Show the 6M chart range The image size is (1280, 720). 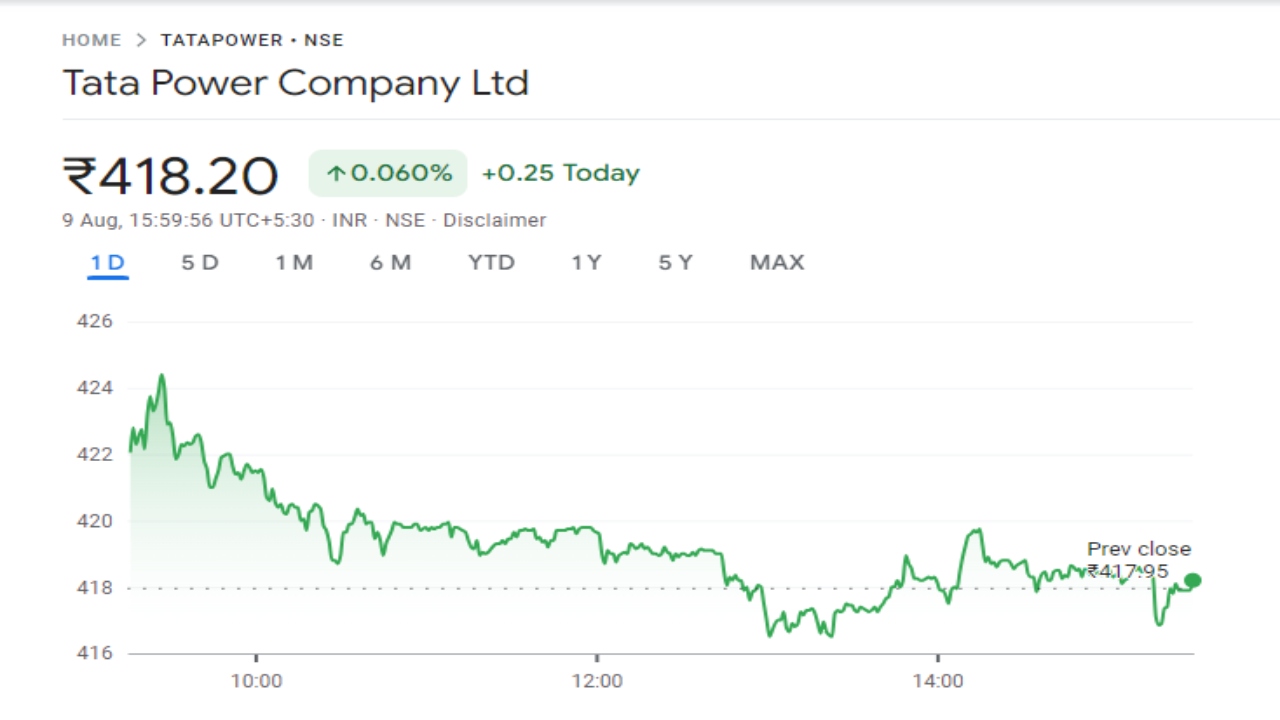point(390,262)
